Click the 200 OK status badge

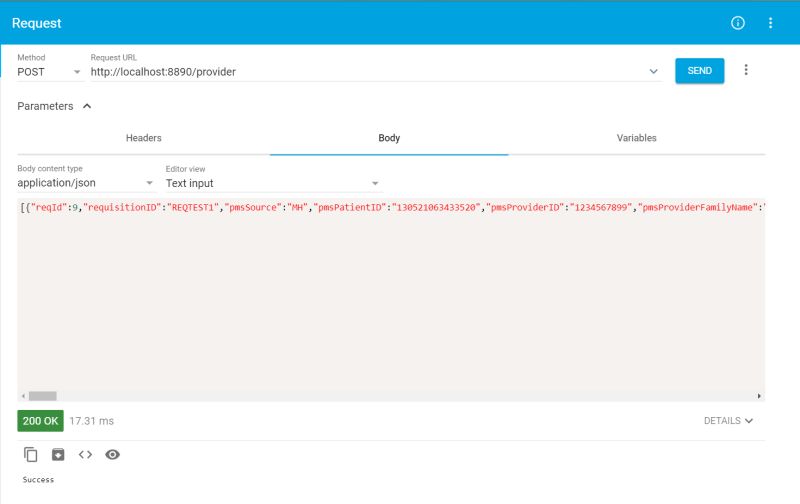coord(40,421)
